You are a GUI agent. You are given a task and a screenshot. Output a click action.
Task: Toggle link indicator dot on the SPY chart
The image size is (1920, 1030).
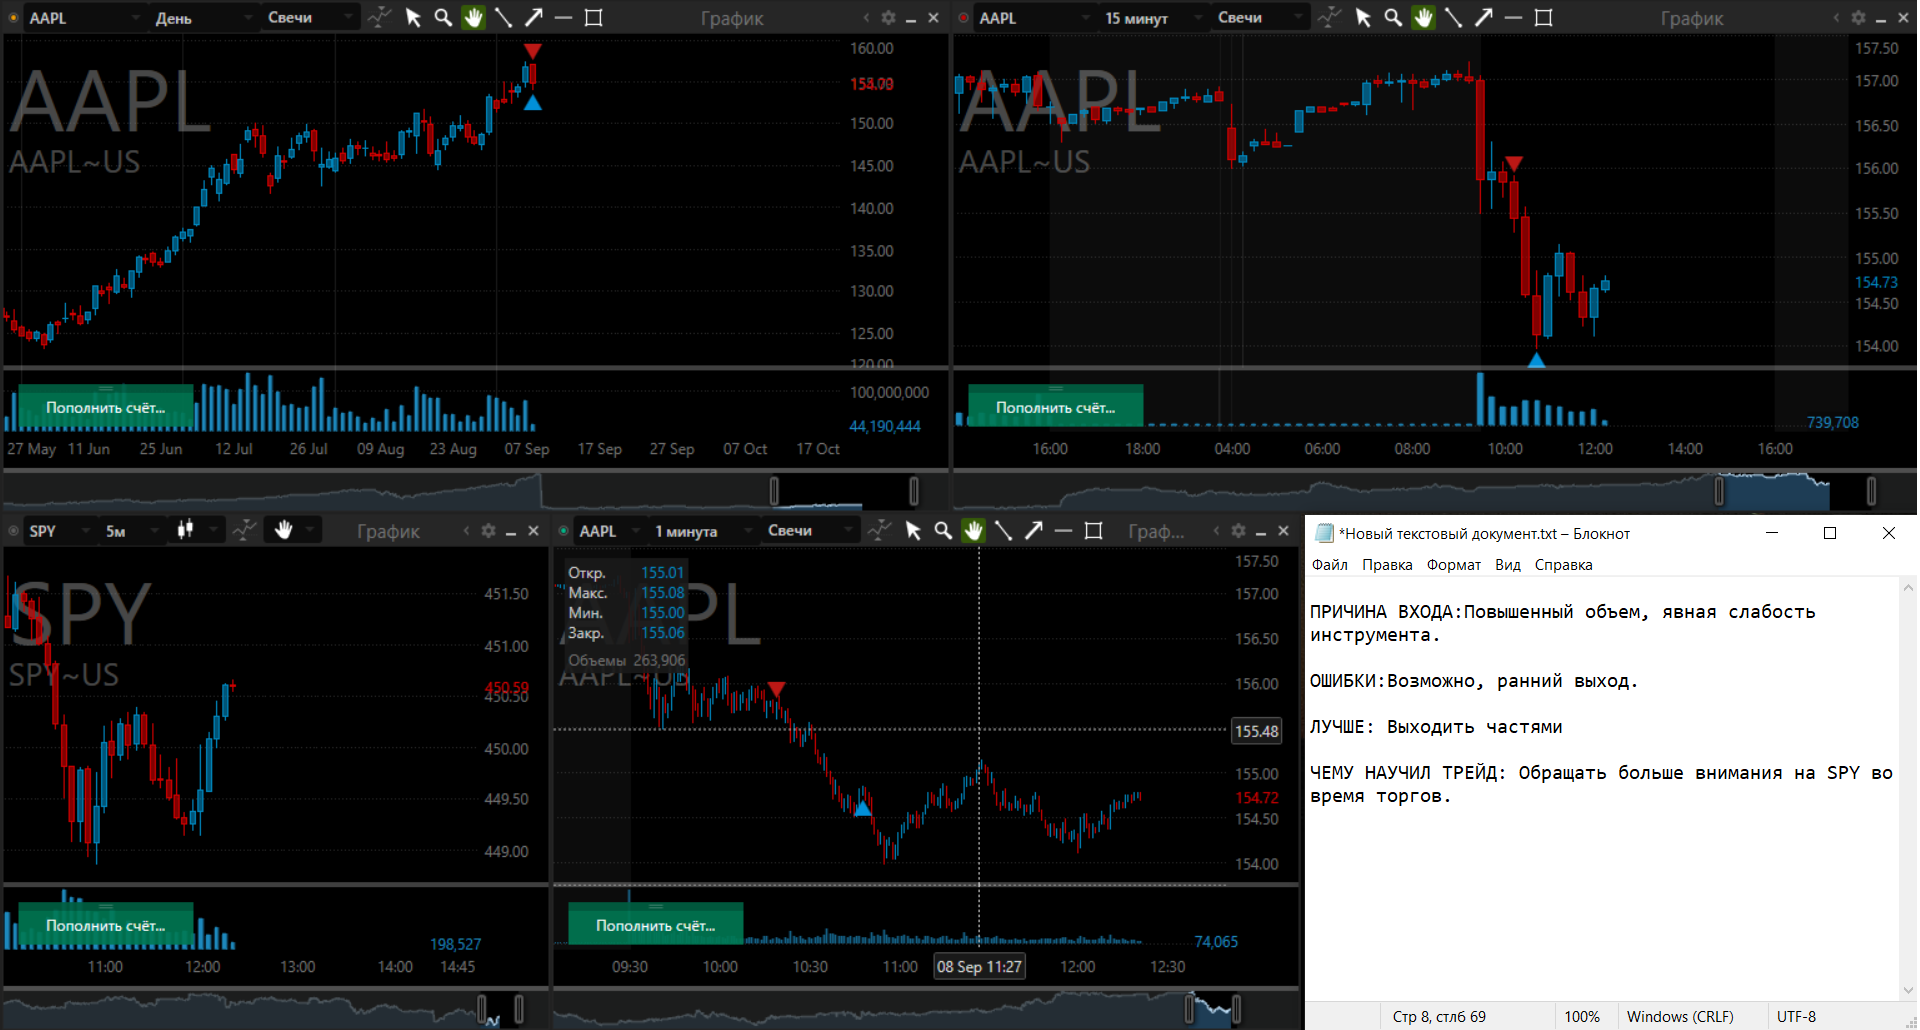point(13,531)
